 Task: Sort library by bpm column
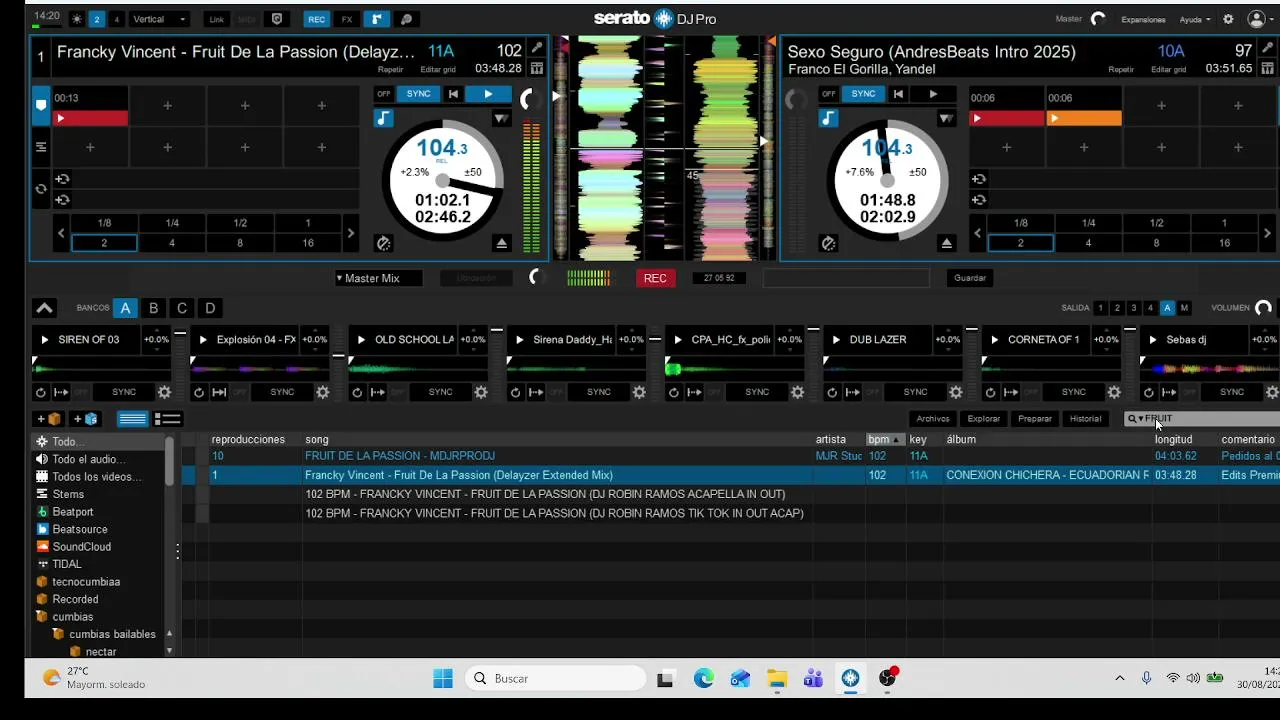(885, 440)
